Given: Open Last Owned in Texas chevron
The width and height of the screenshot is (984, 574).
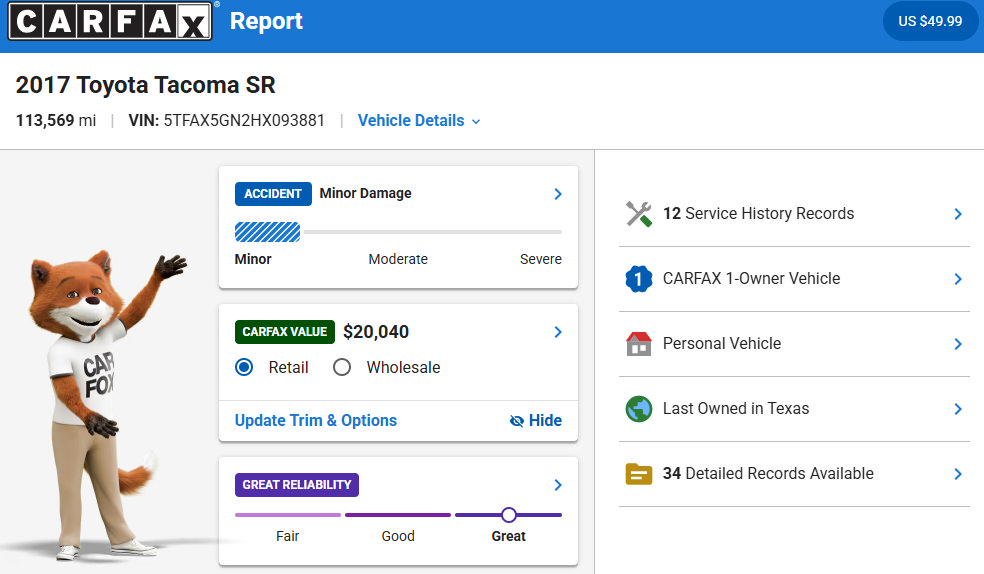Looking at the screenshot, I should click(x=958, y=409).
